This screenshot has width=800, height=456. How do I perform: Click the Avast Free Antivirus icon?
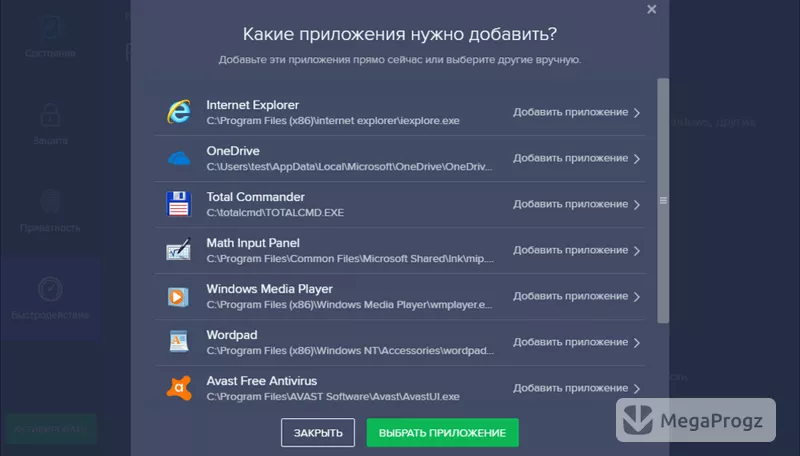pyautogui.click(x=179, y=388)
